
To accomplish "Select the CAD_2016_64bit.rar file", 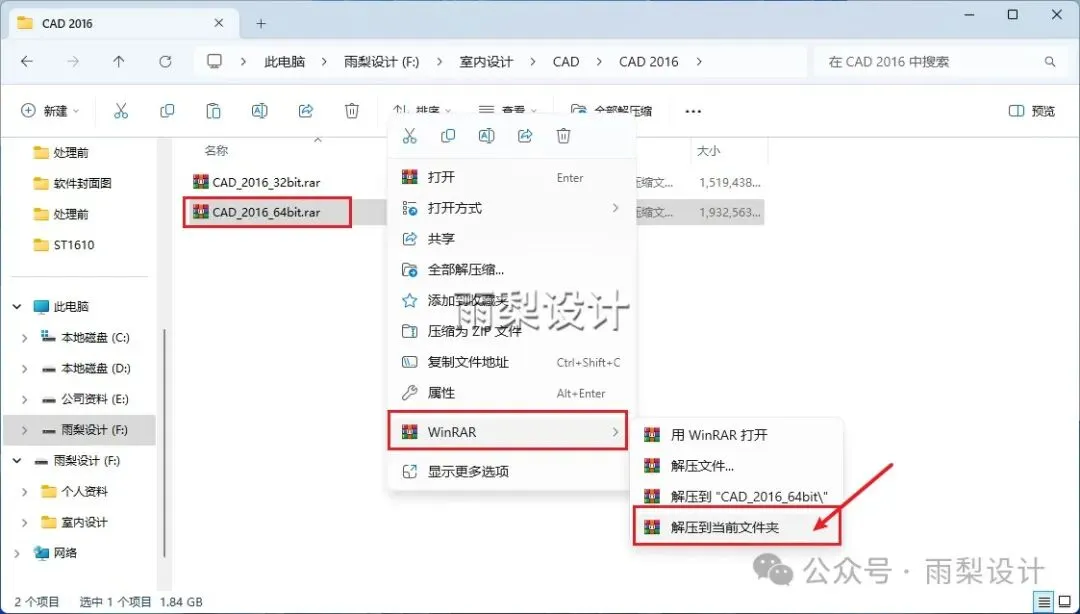I will pyautogui.click(x=266, y=212).
